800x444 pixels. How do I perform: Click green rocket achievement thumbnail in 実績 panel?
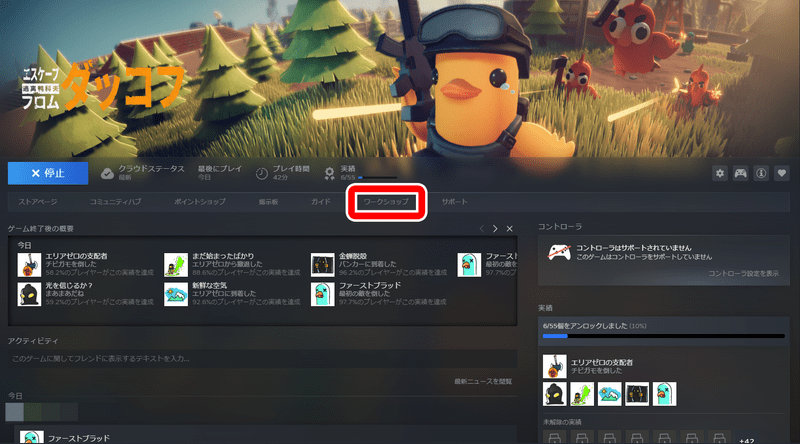[x=582, y=394]
